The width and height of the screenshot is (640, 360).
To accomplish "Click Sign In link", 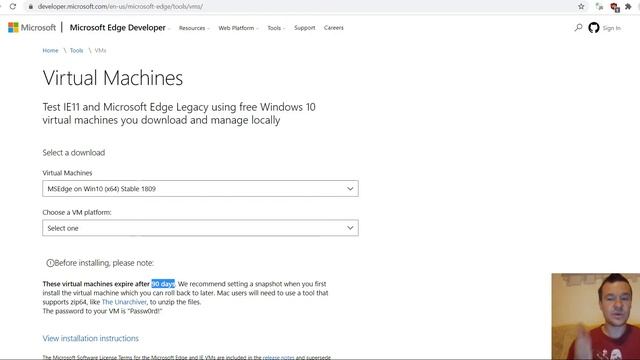I will pos(611,28).
